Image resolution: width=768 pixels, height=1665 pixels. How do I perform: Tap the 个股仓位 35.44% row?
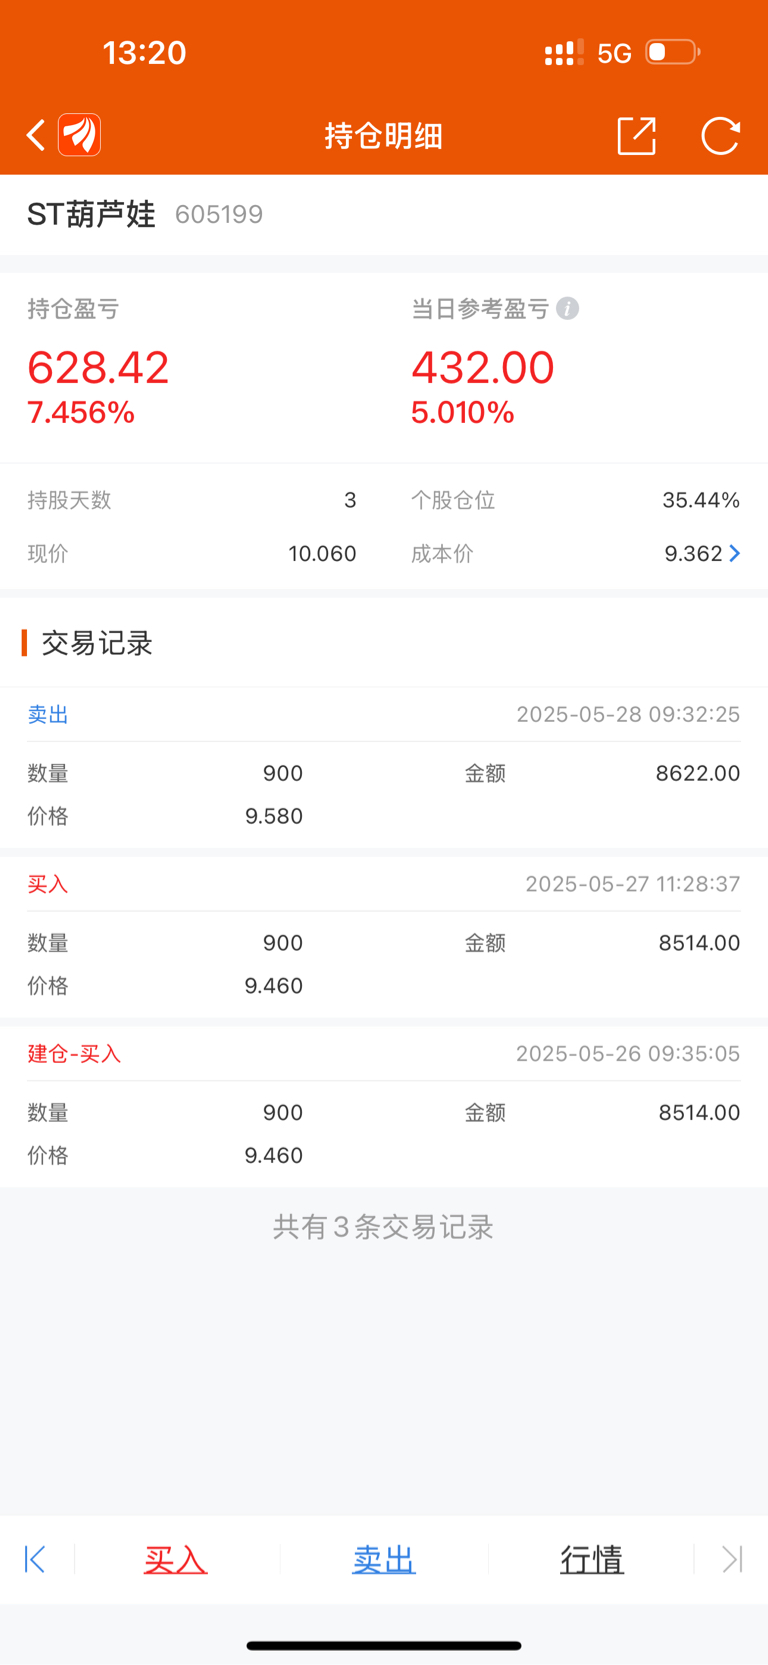(x=575, y=500)
